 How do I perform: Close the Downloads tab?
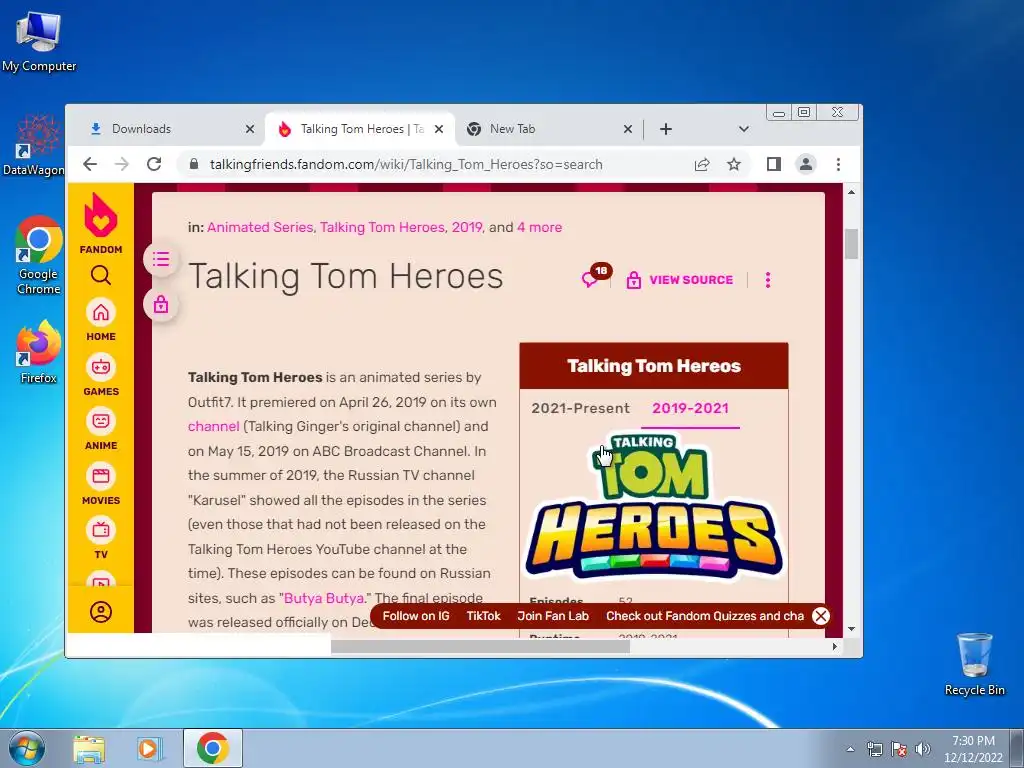click(x=249, y=129)
